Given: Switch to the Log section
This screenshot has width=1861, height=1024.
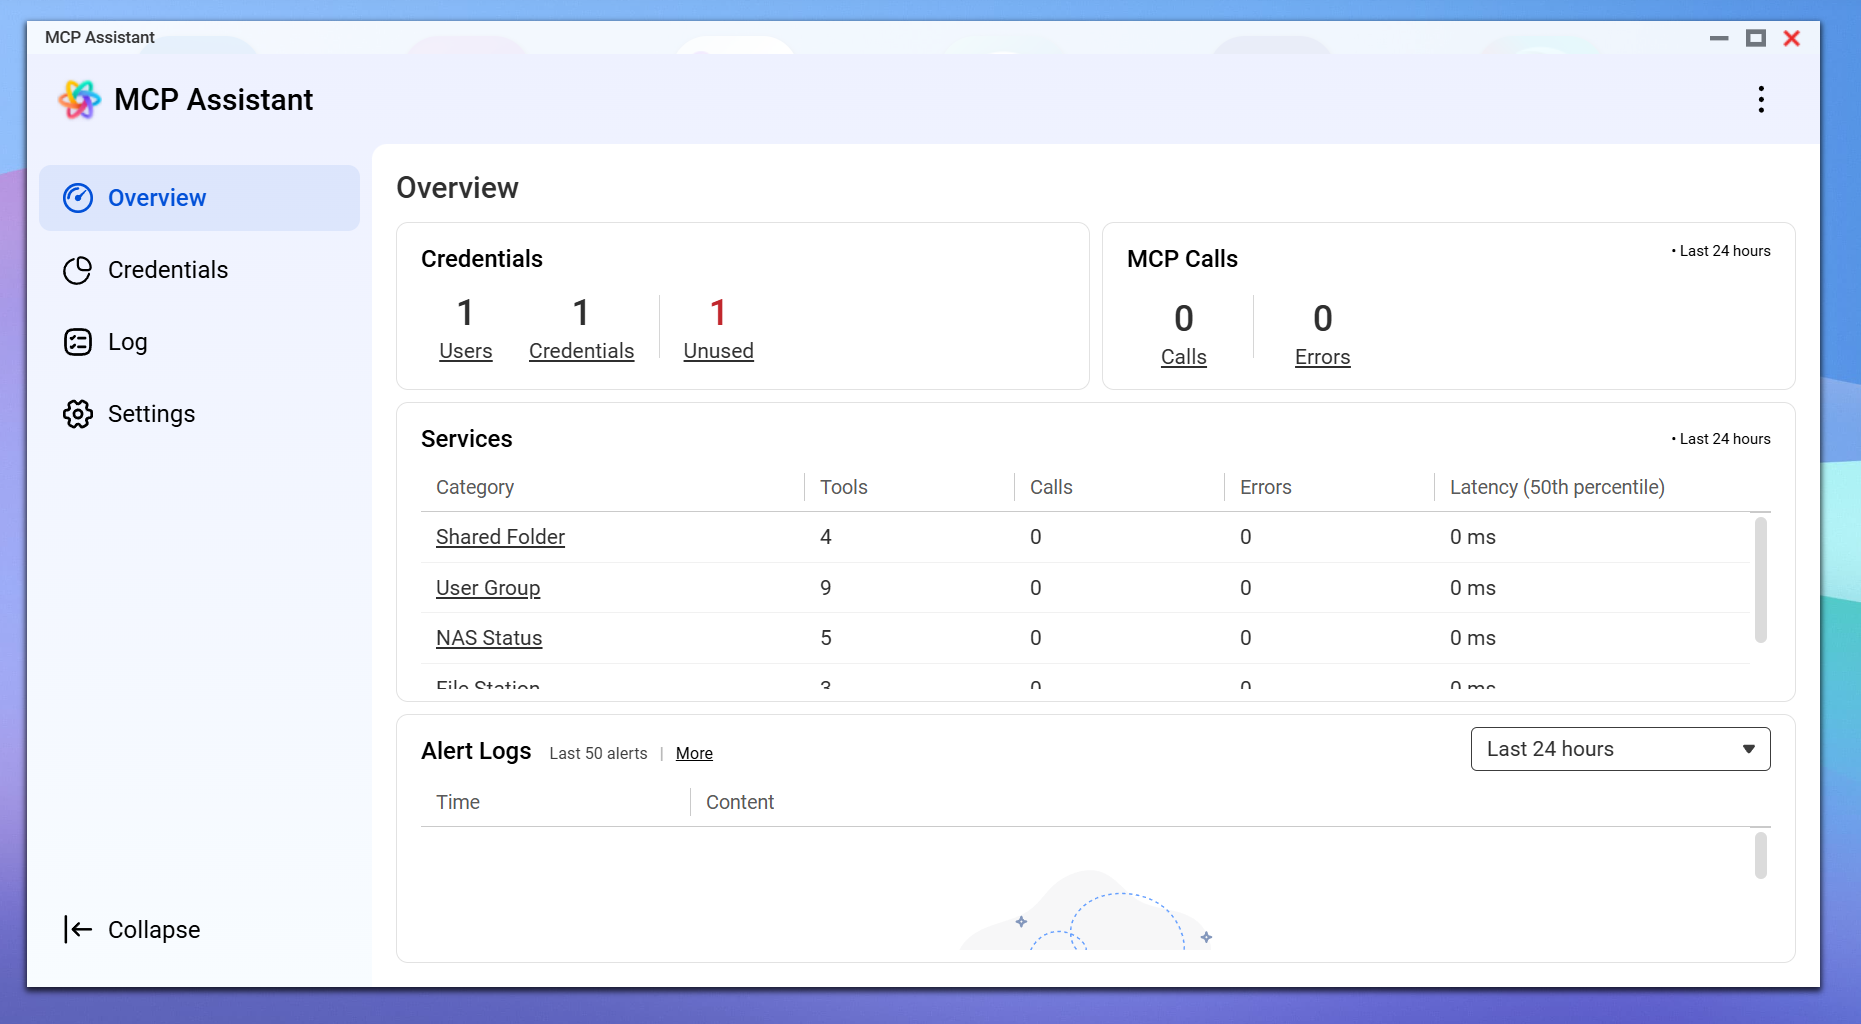Looking at the screenshot, I should tap(127, 342).
